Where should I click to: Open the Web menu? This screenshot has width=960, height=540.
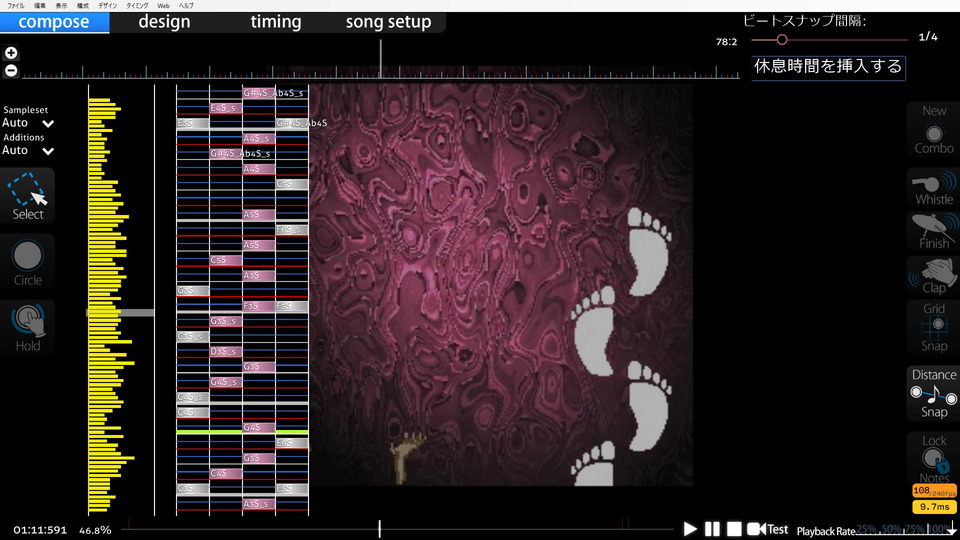(163, 6)
